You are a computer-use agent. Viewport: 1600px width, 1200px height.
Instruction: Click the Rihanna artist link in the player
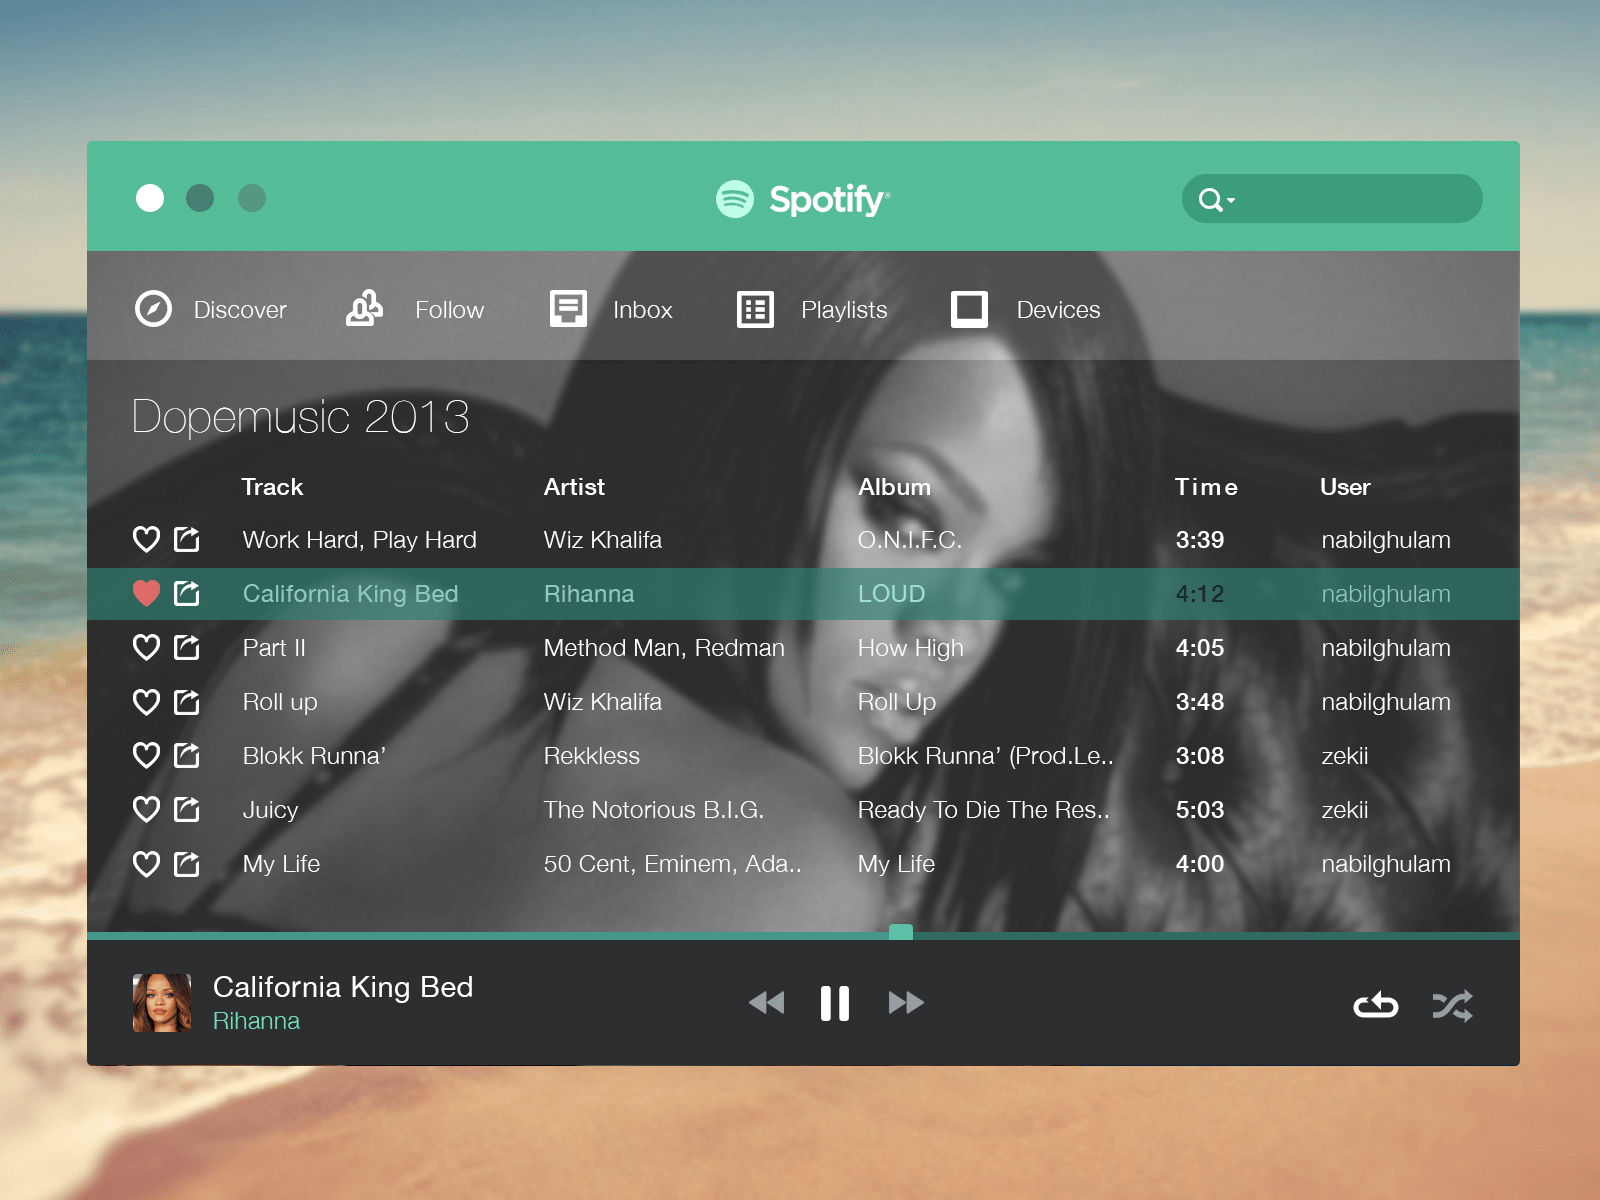click(256, 1021)
